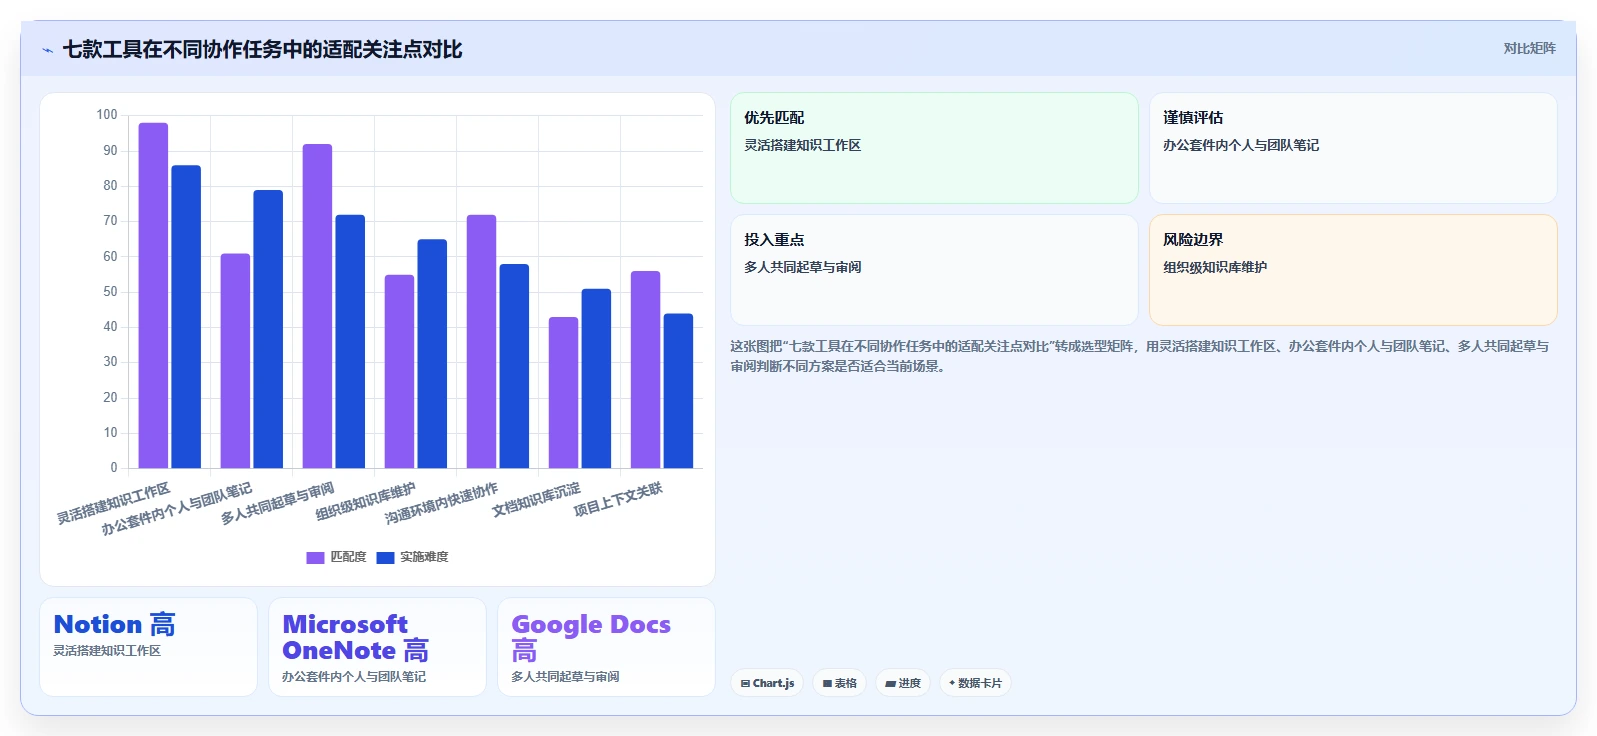
Task: Click the purple 匹配度 bar for 项目上下文关联
Action: click(x=645, y=370)
